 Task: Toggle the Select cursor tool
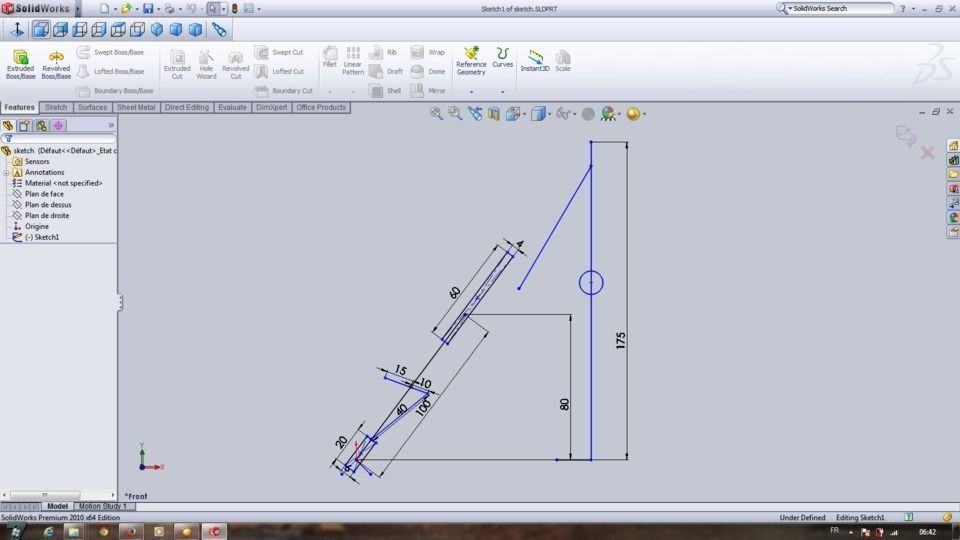(x=212, y=9)
